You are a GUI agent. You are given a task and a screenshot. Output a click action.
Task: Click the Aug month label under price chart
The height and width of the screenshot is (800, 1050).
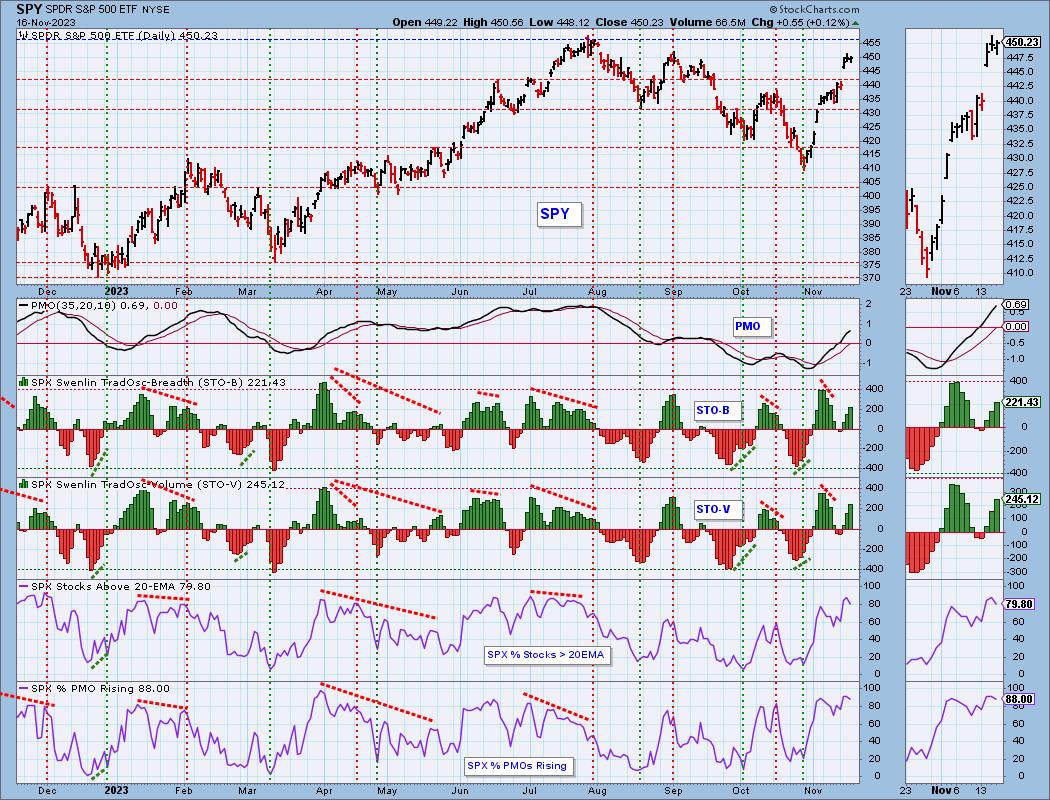[597, 291]
